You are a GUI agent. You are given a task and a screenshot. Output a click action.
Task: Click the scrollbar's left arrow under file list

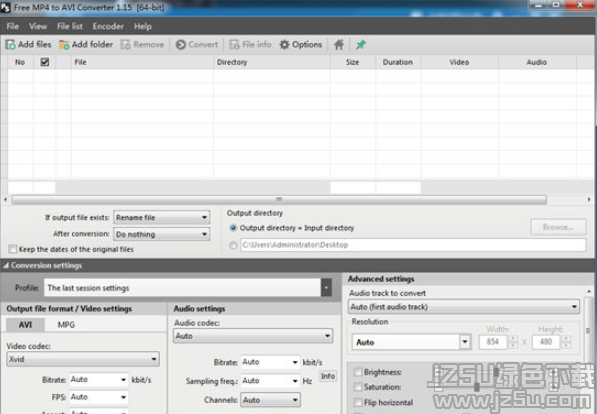point(5,199)
